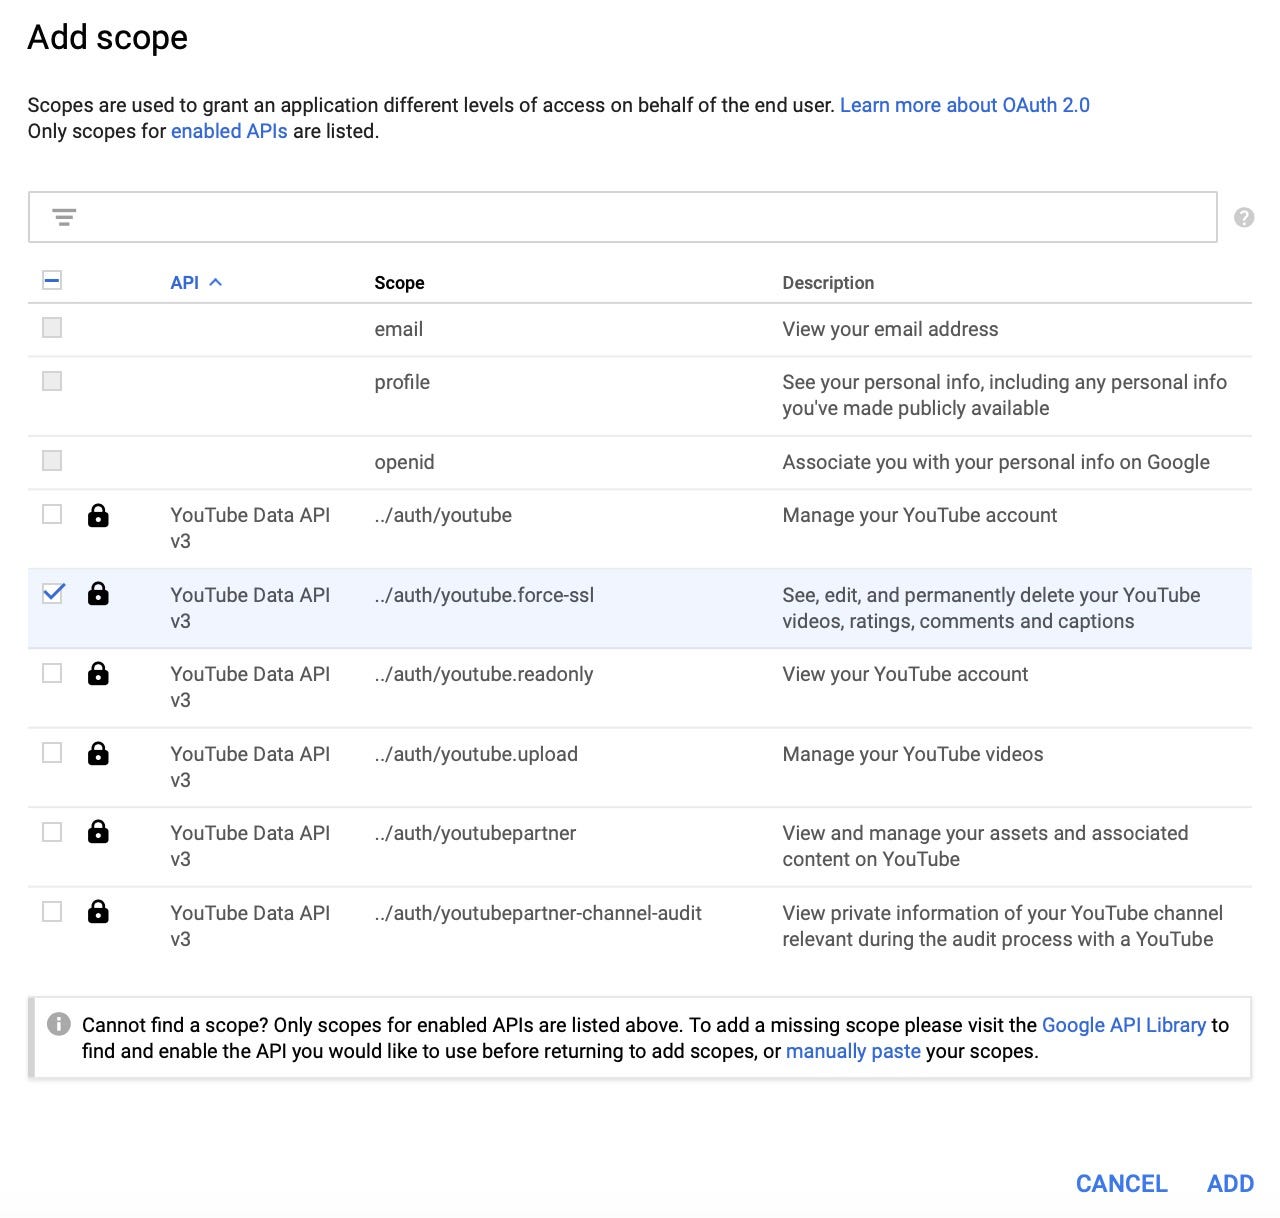Click 'Manage your YouTube account' description

[920, 515]
